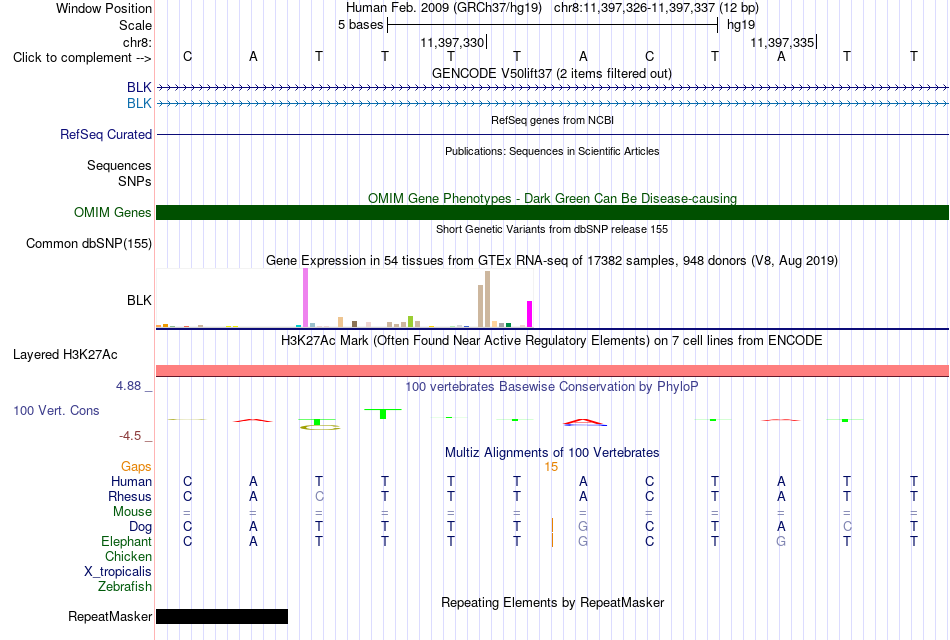Click the light grey 'G' in Dog row

(583, 527)
